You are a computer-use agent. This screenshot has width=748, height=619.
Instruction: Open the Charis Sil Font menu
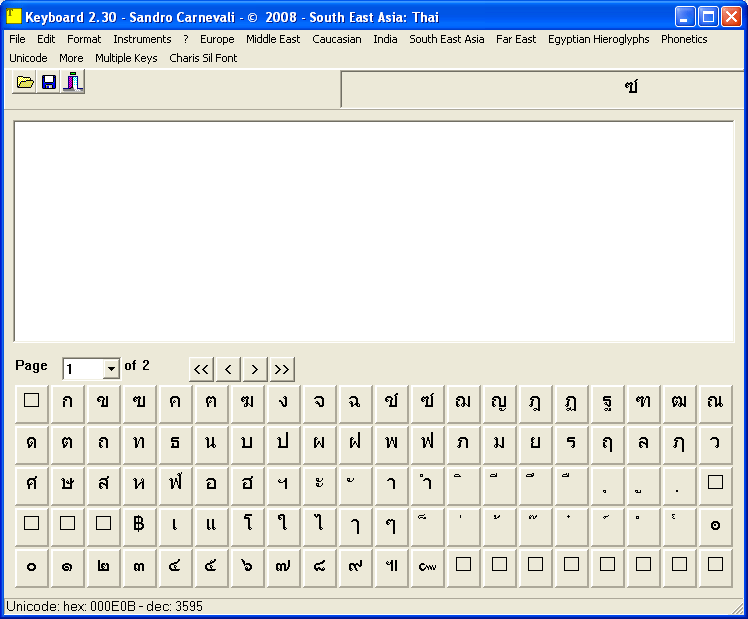[203, 58]
